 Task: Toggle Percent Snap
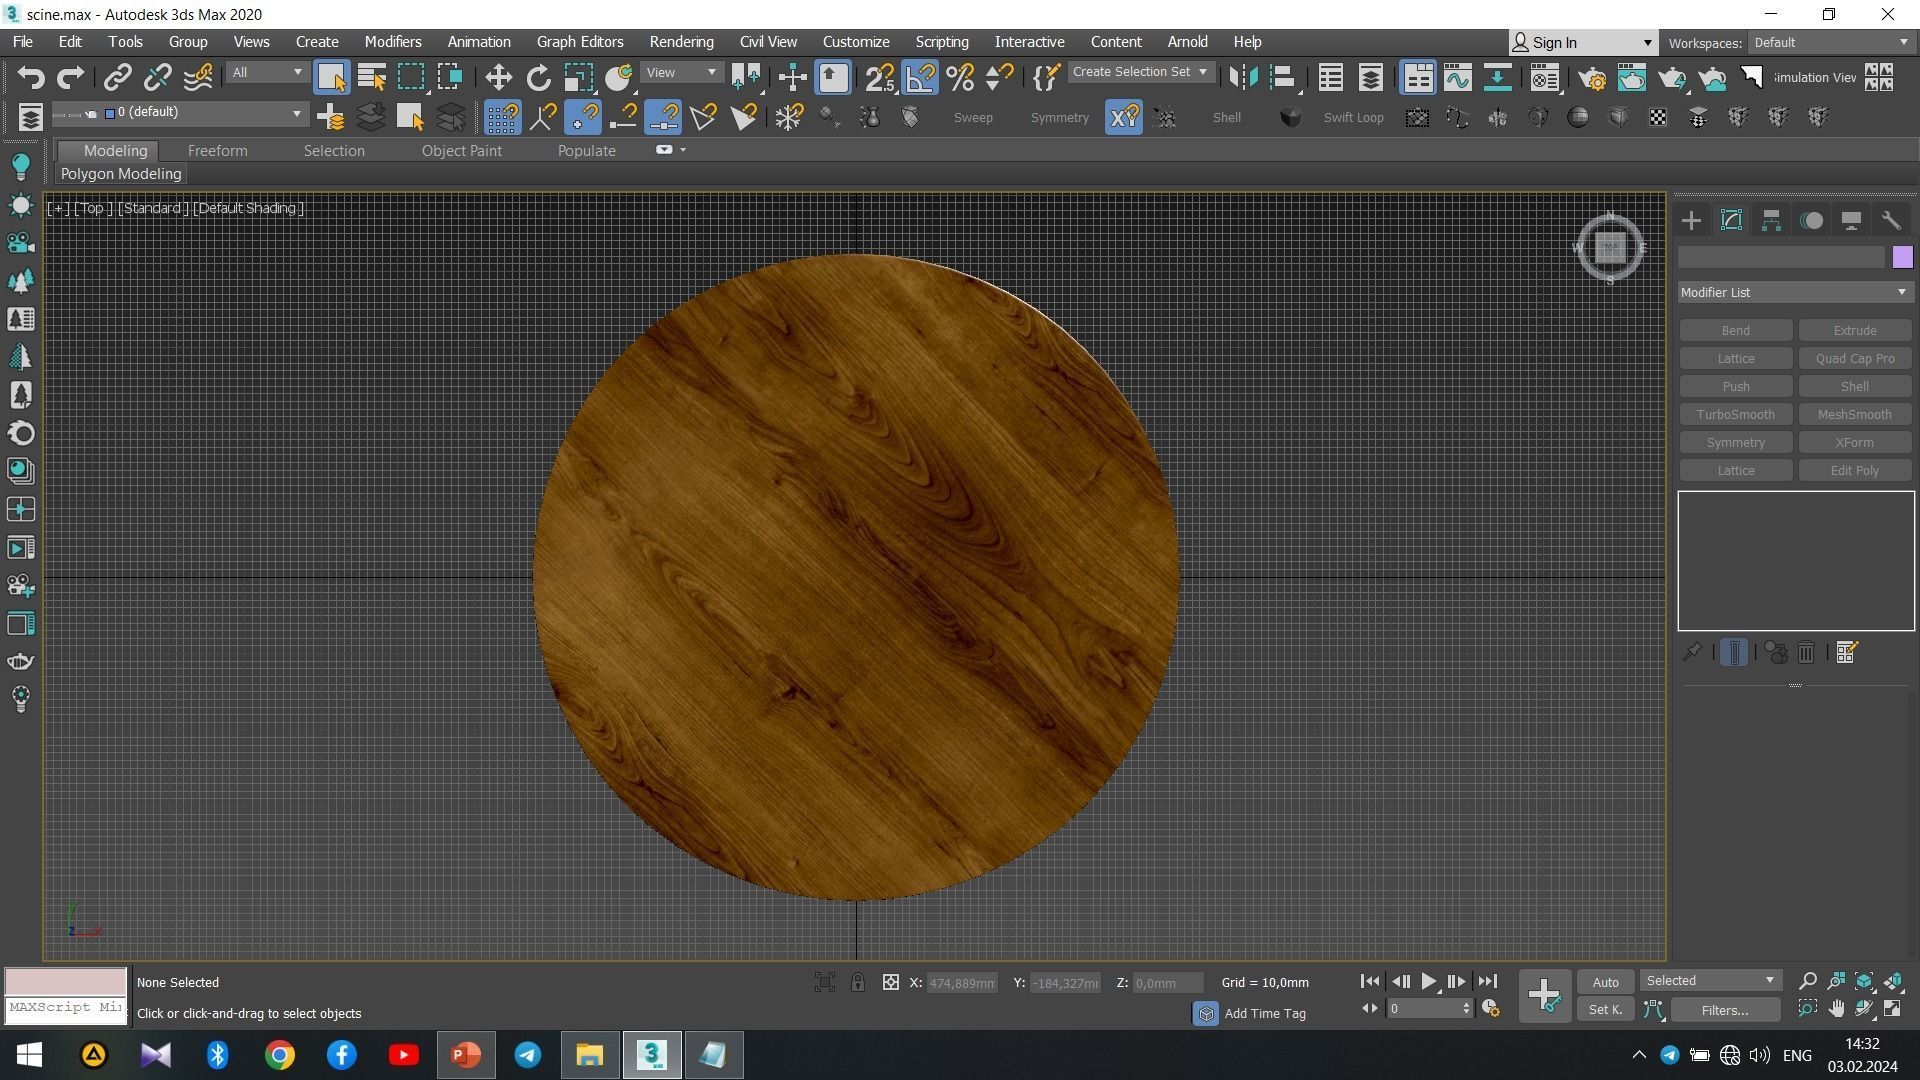(960, 77)
